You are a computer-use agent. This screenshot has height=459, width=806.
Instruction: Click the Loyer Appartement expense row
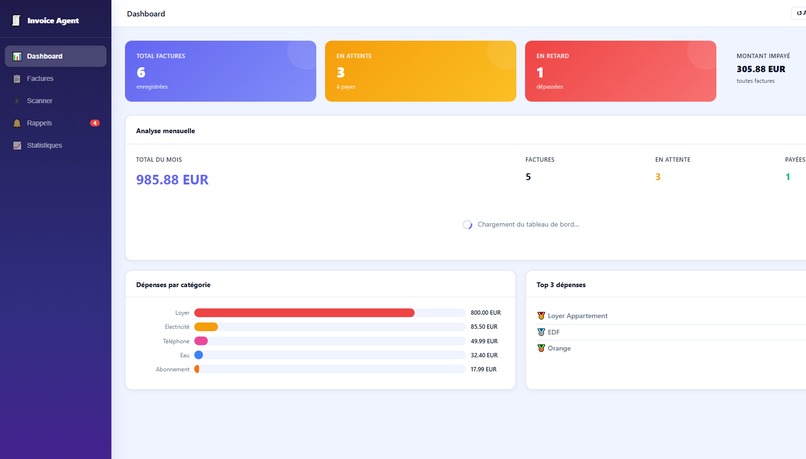point(671,316)
